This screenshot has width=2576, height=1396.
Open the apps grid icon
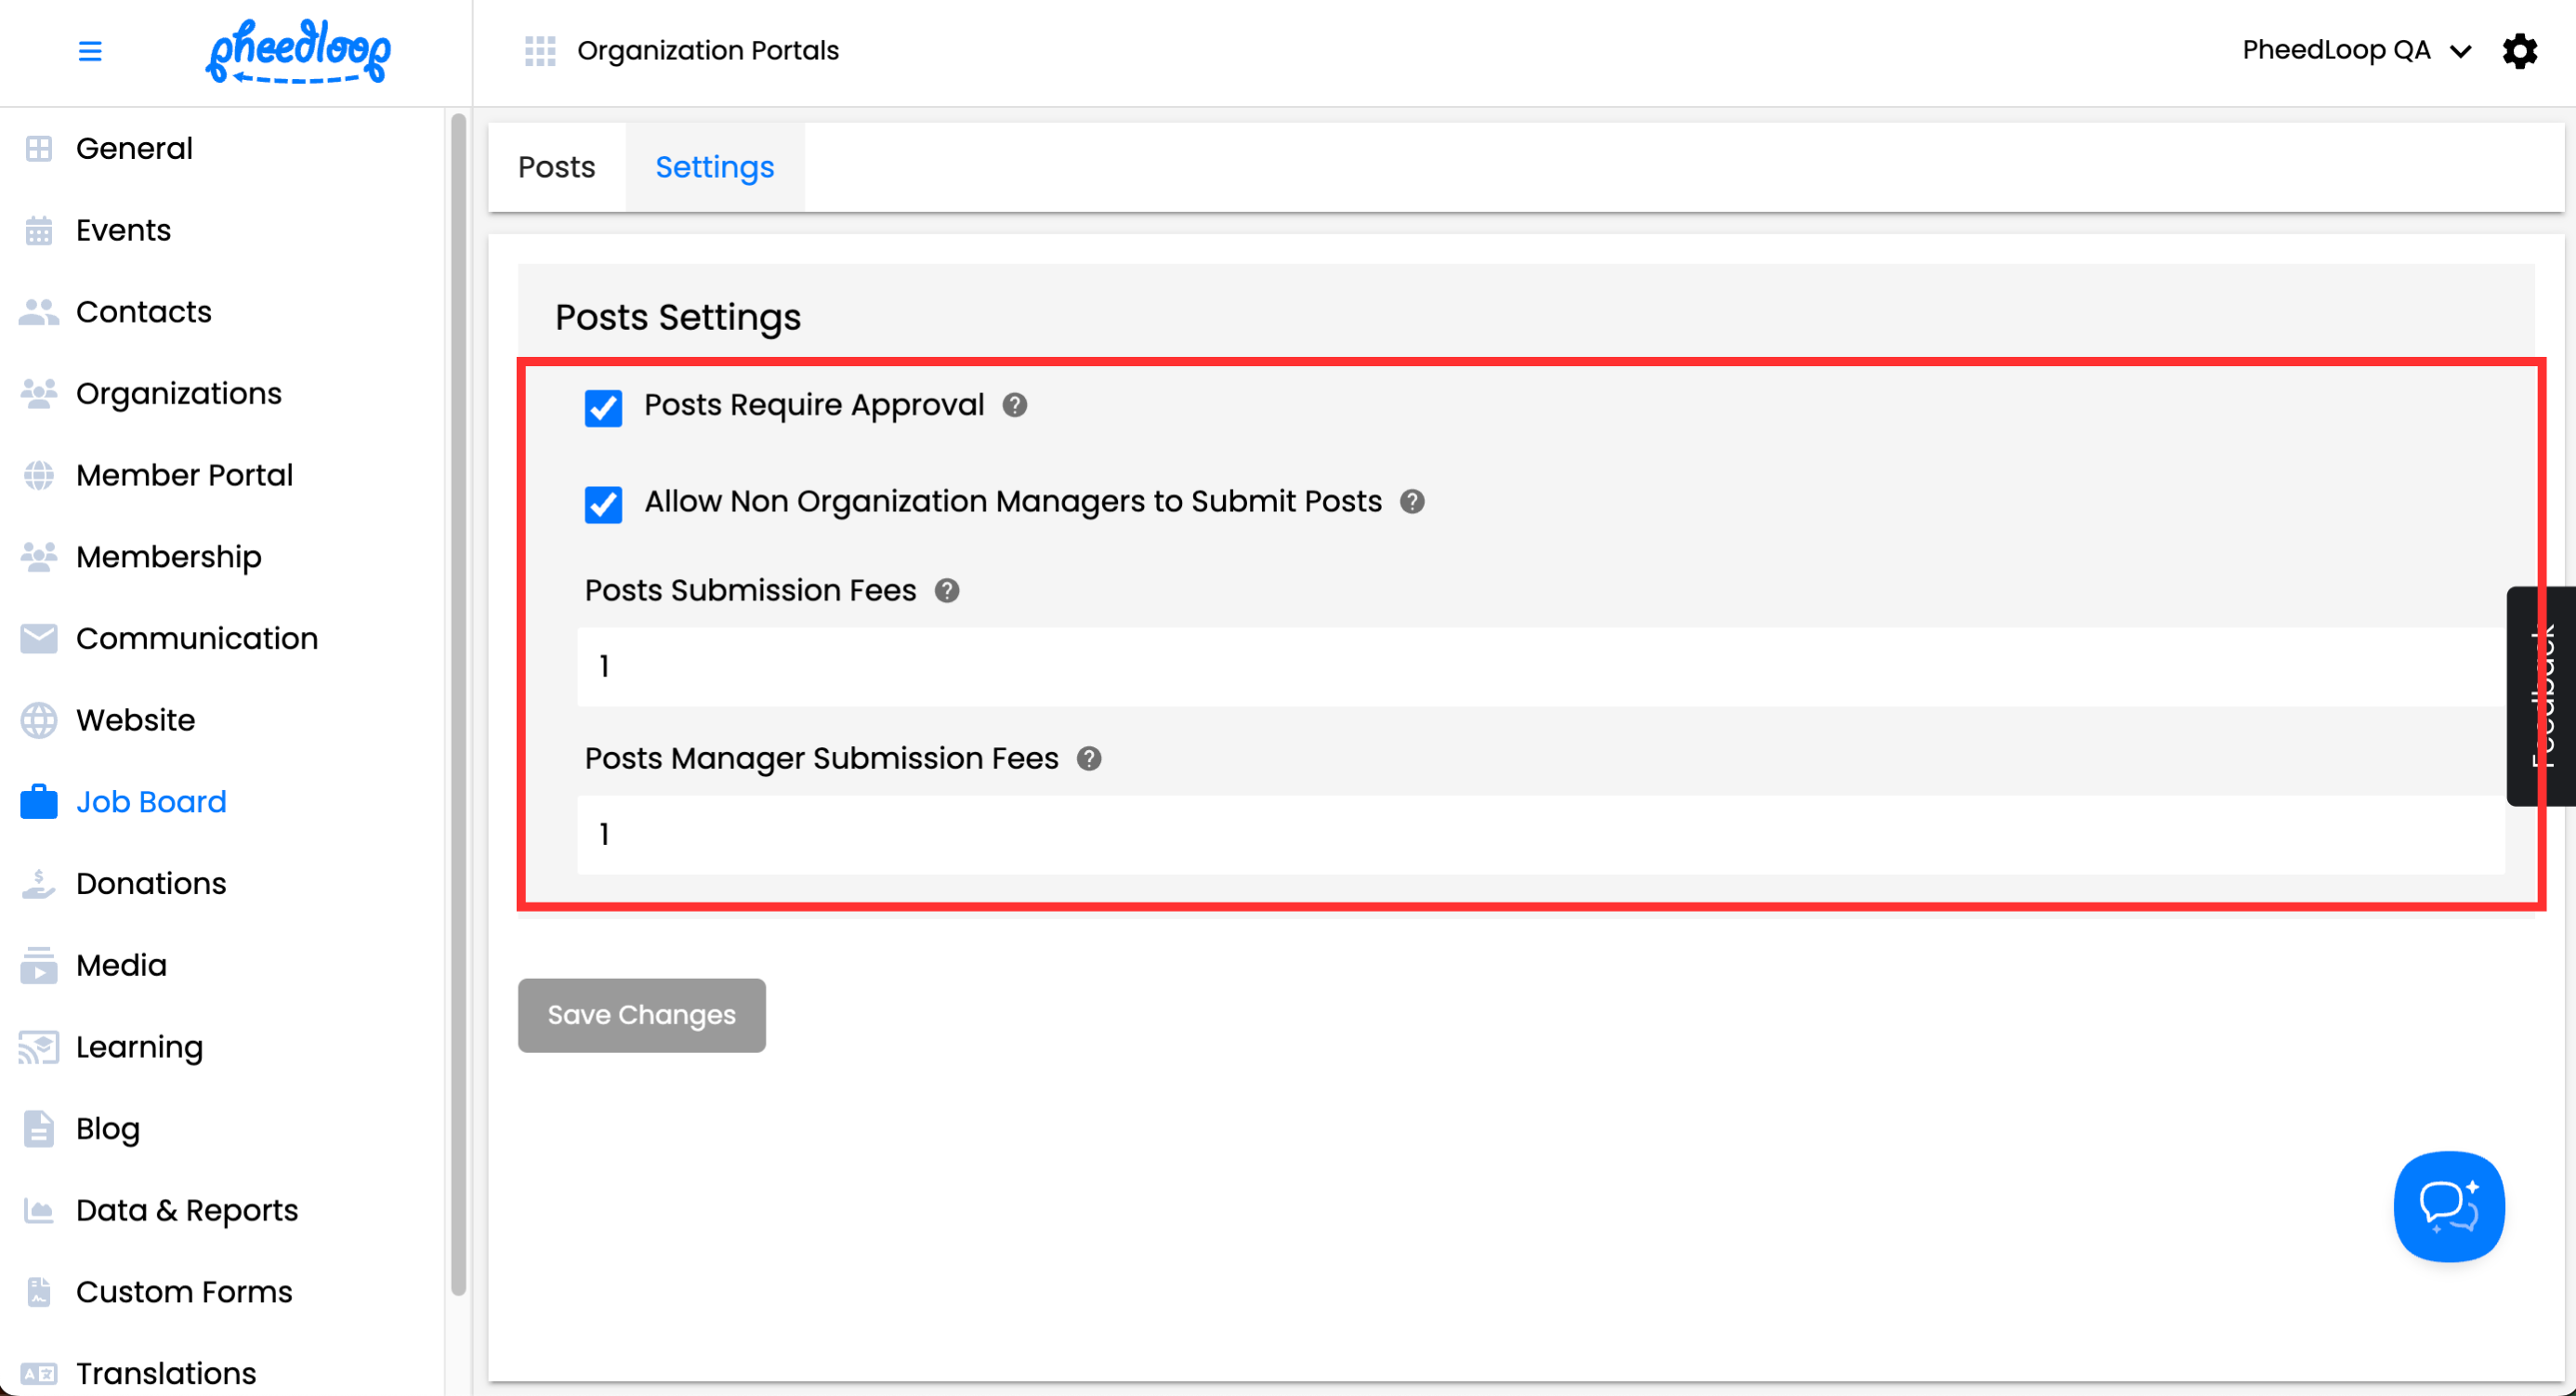(x=540, y=51)
